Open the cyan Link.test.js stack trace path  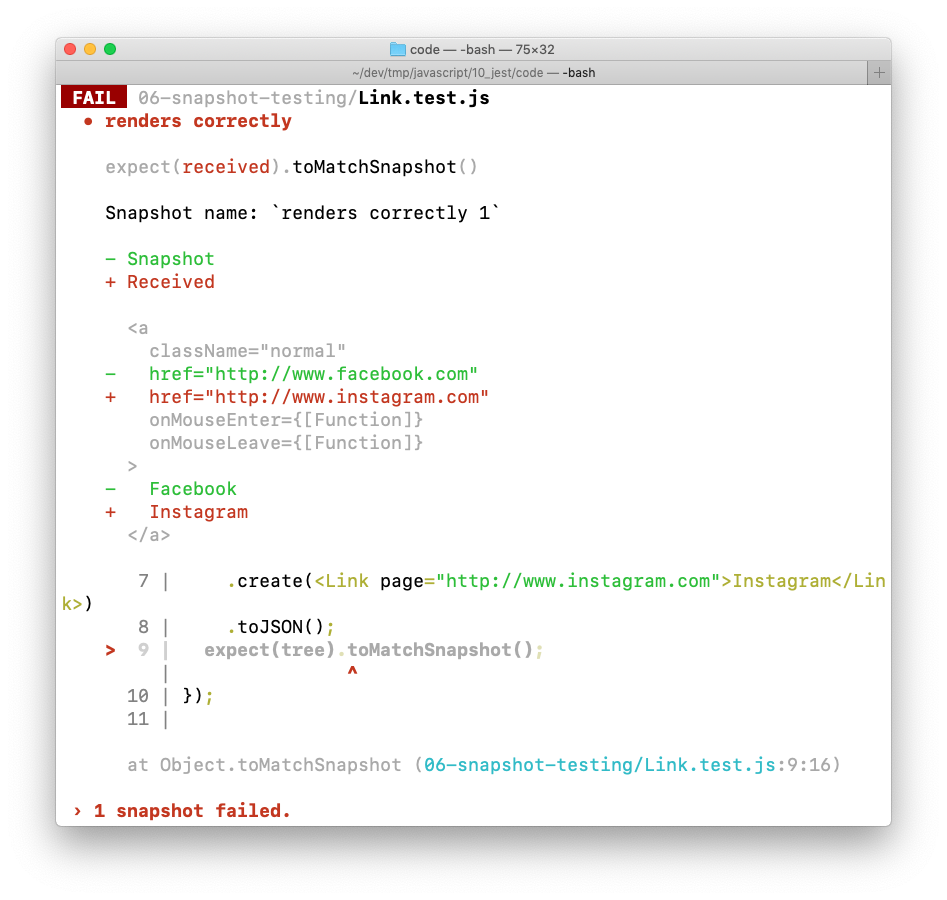(599, 765)
